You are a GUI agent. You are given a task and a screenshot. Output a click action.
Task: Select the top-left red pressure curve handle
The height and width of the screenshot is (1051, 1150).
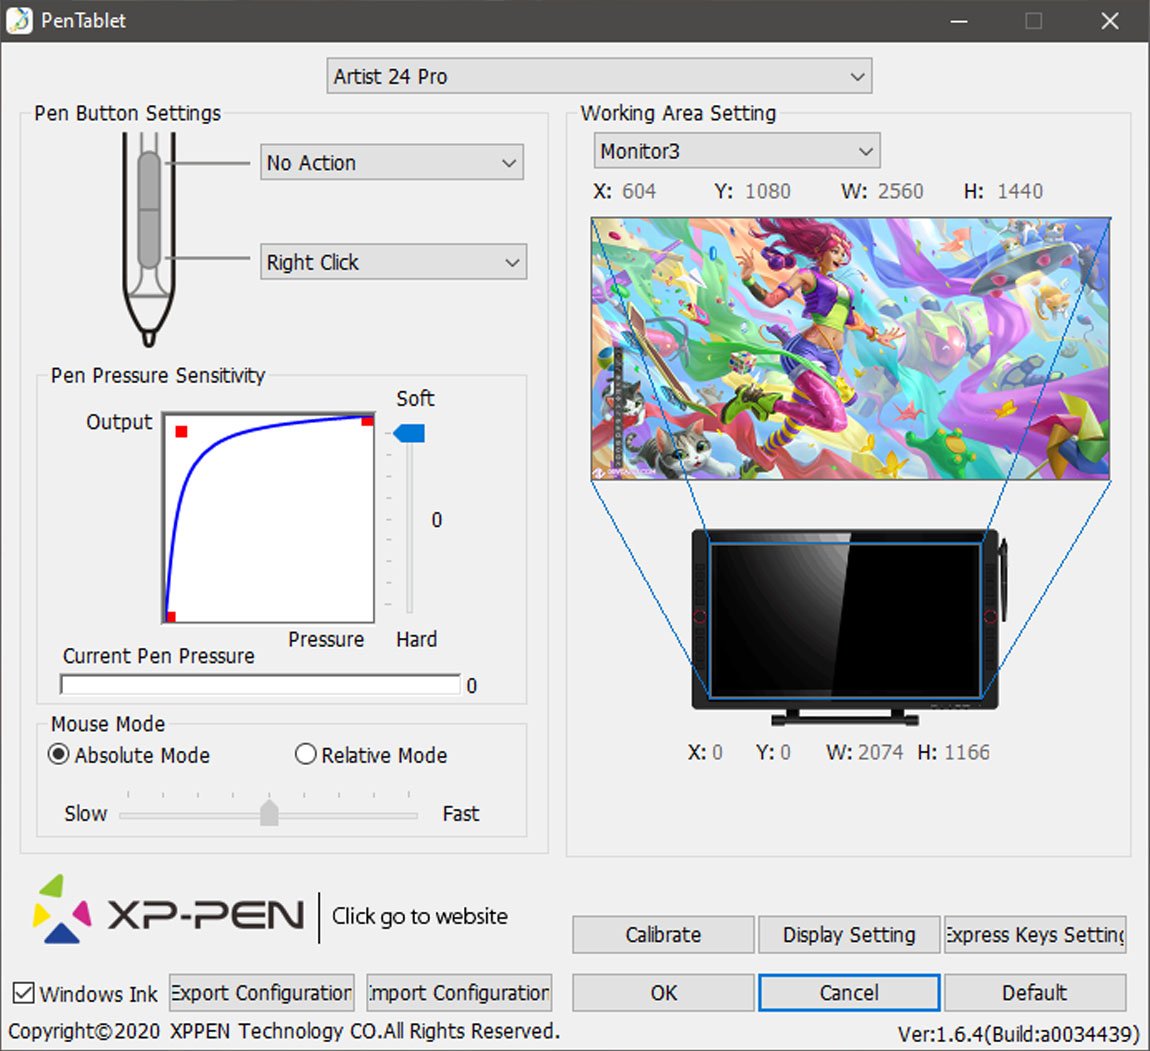click(x=181, y=432)
